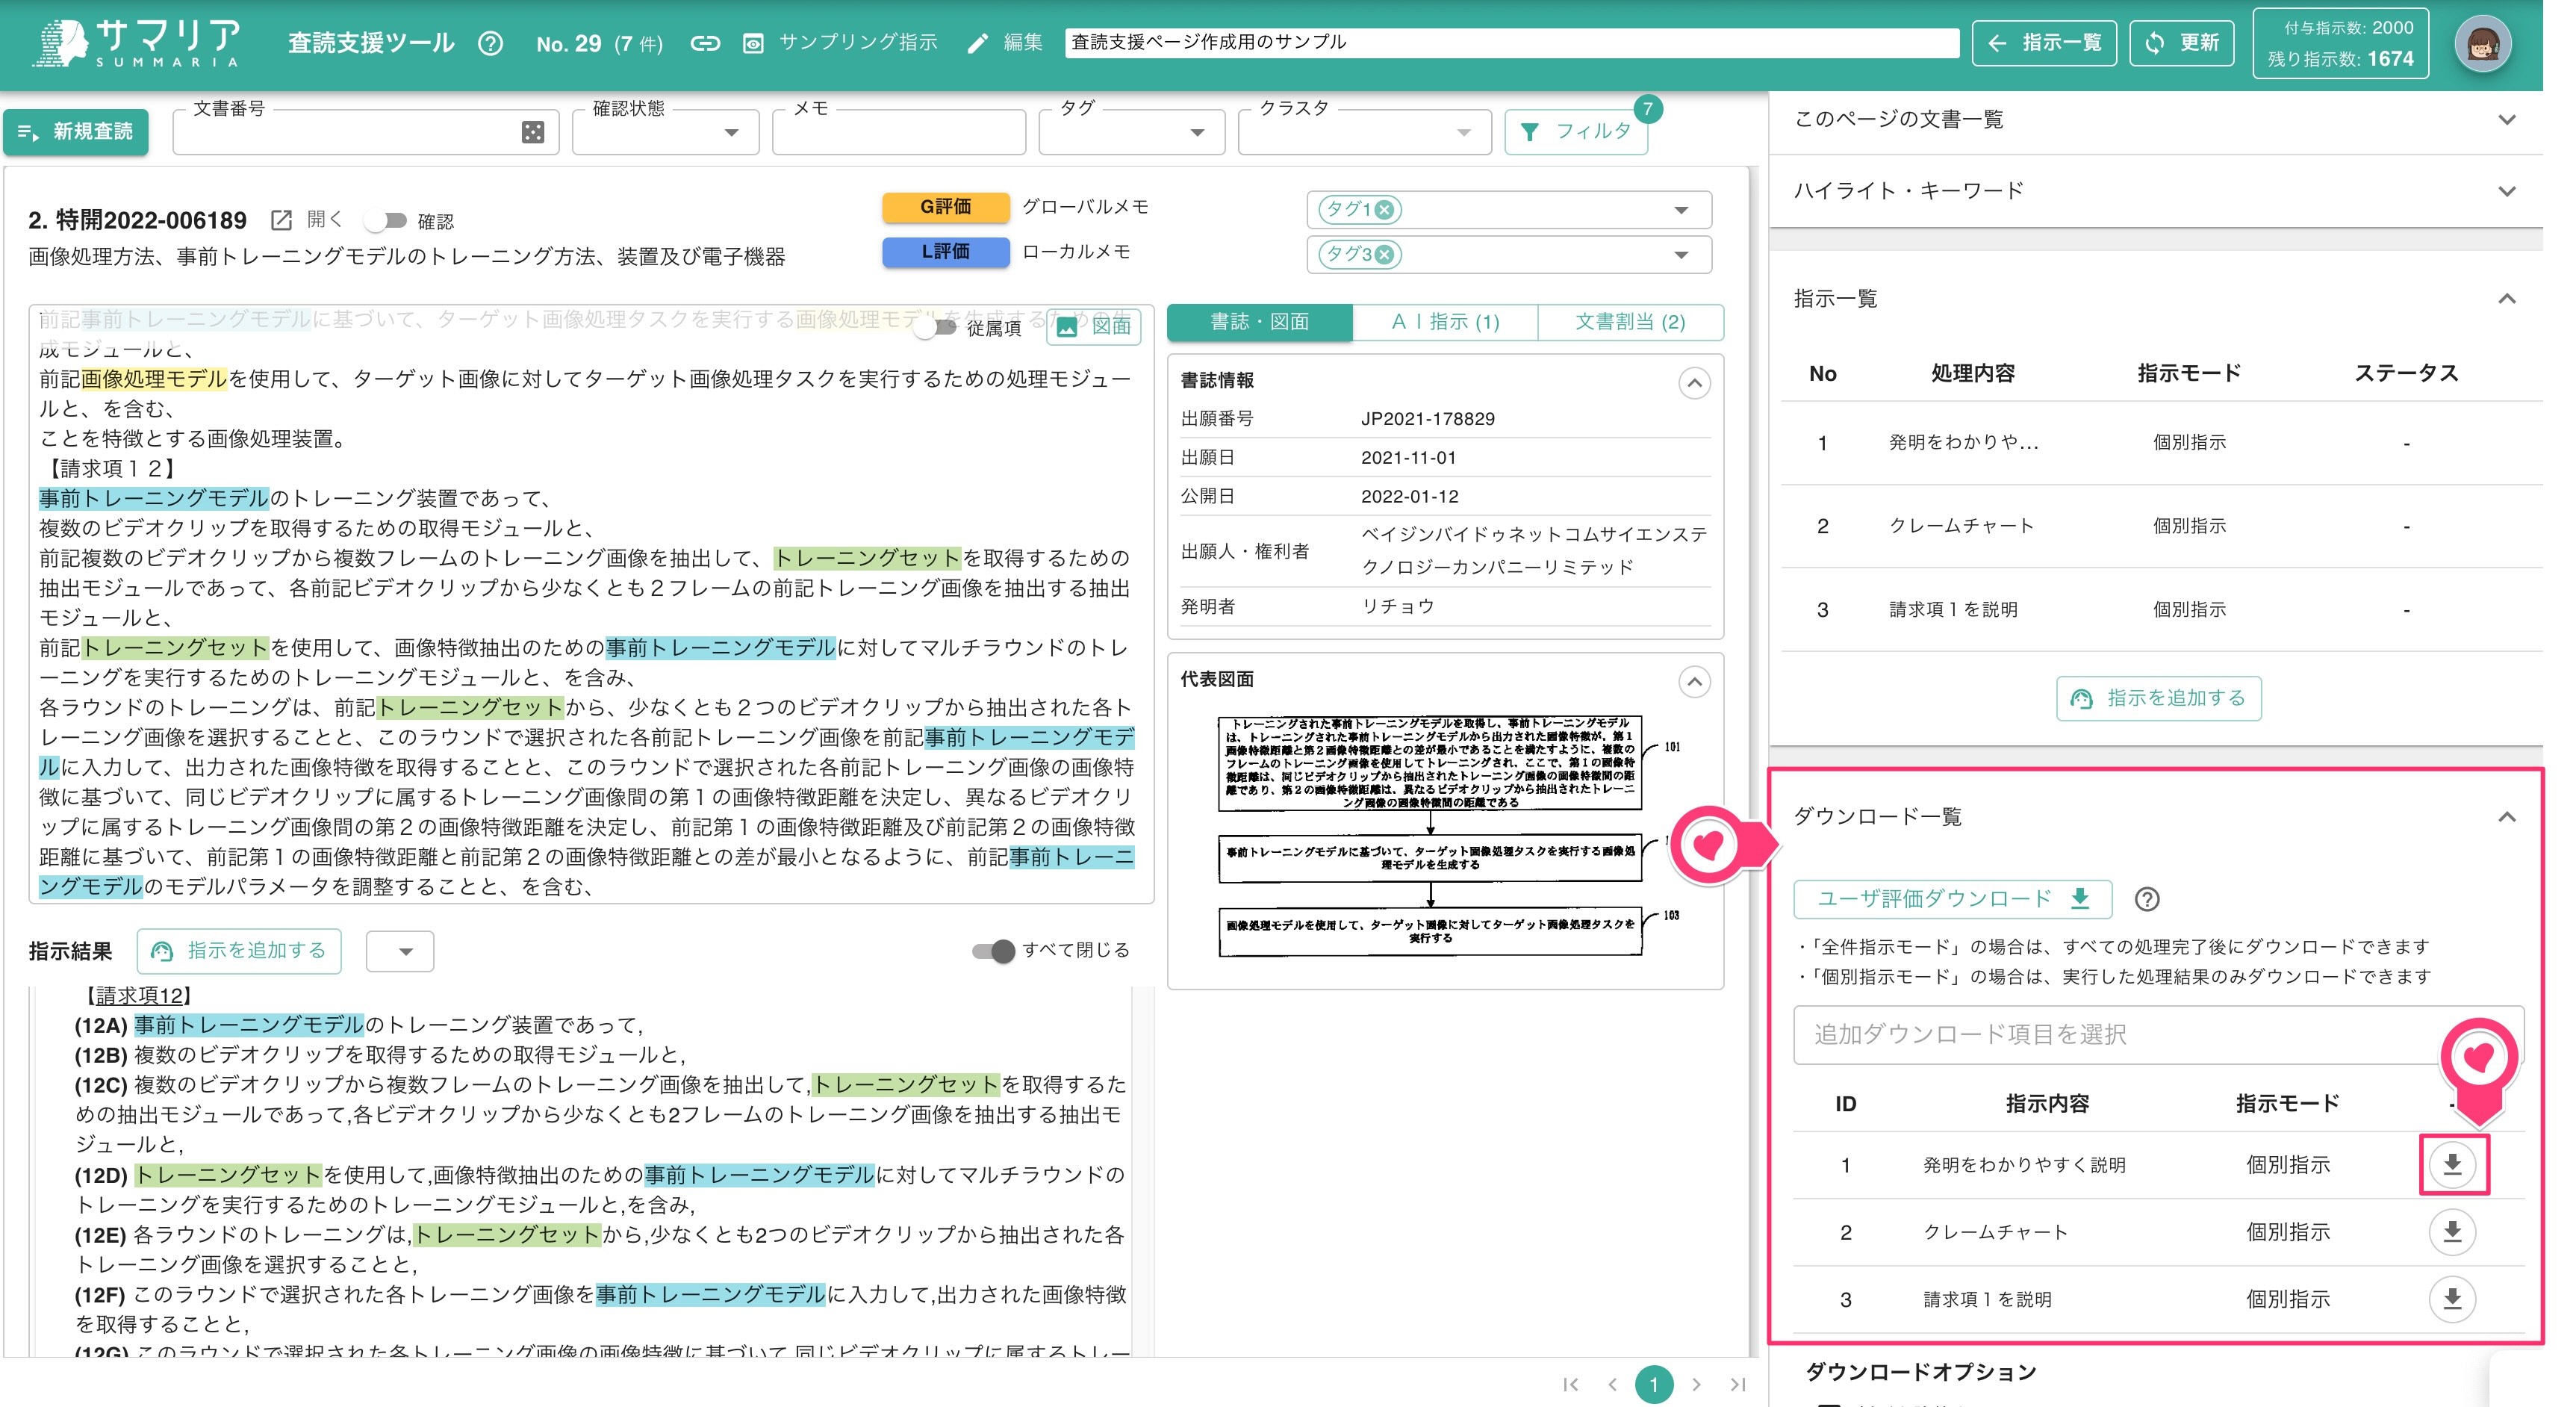Click the ユーザ評価ダウンロード button
This screenshot has height=1407, width=2576.
click(1951, 899)
